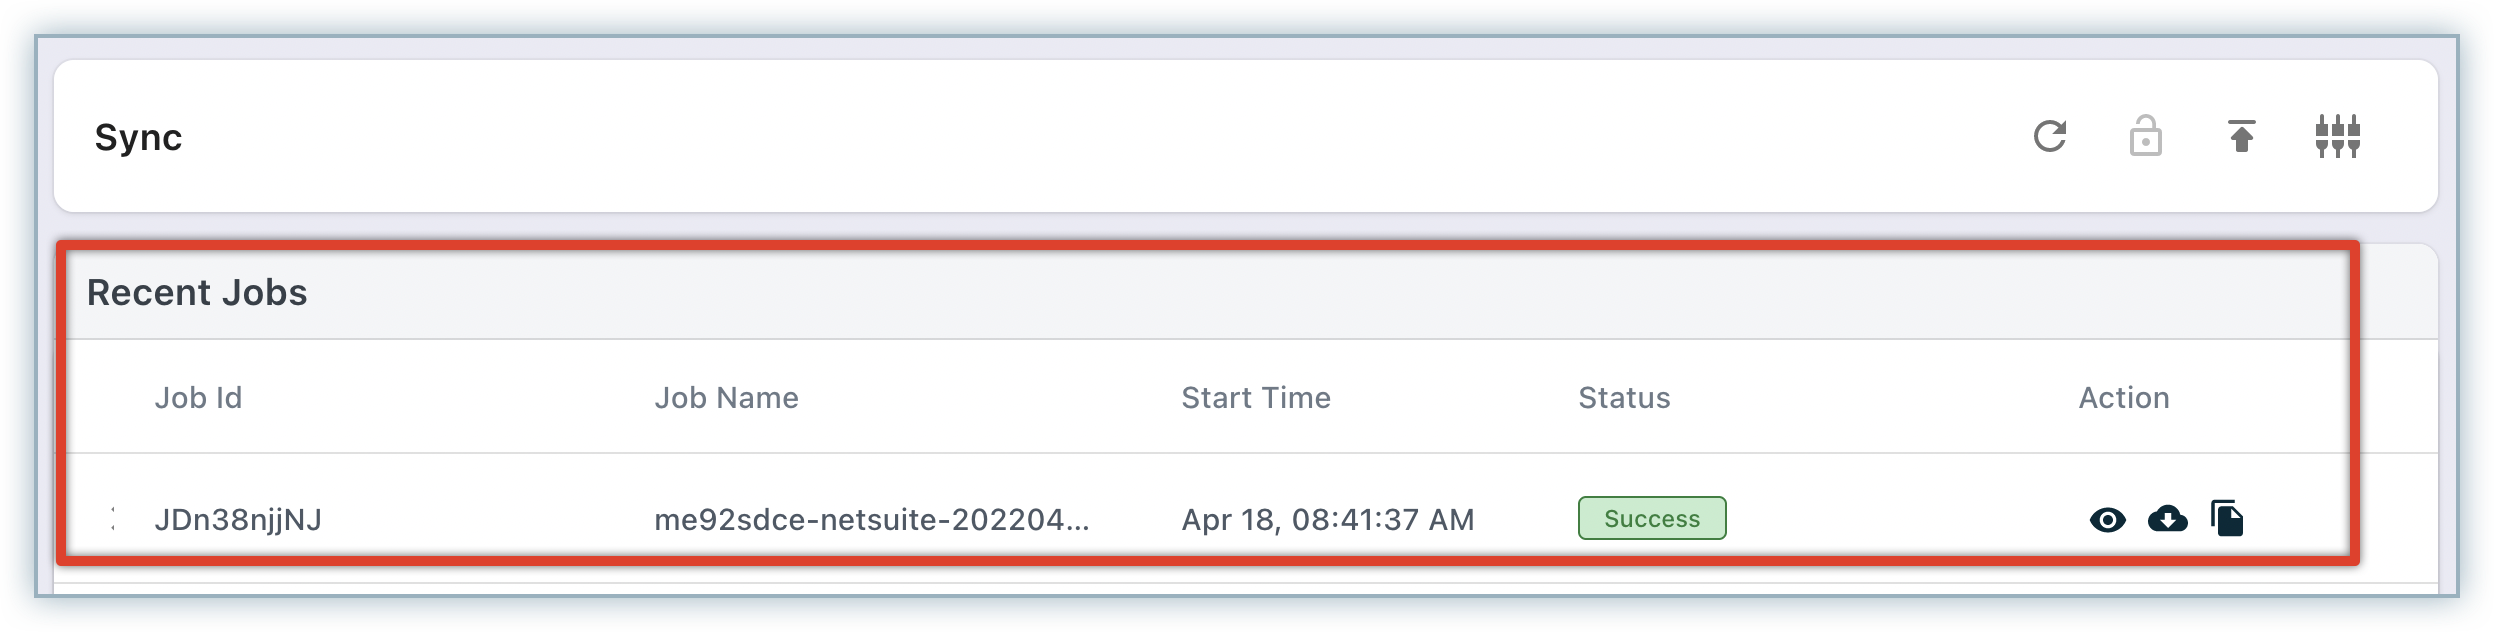Refresh the Sync page
This screenshot has height=632, width=2494.
(x=2049, y=136)
